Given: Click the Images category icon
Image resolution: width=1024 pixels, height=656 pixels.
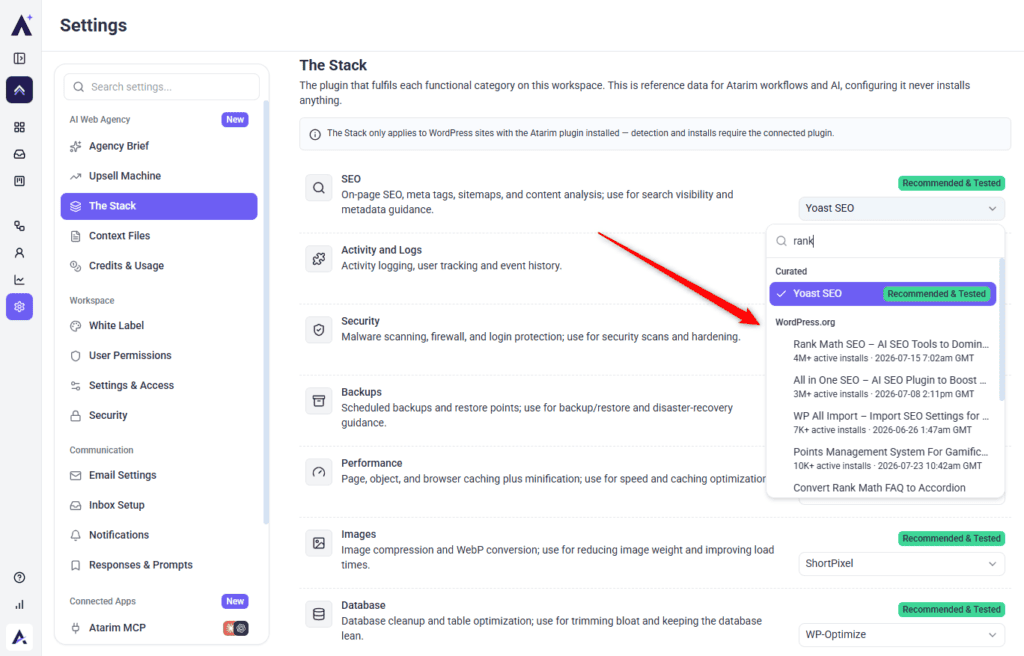Looking at the screenshot, I should point(319,543).
